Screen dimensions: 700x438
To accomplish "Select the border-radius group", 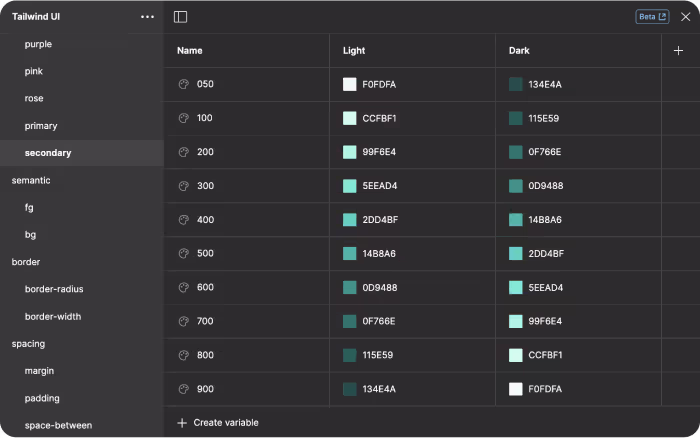I will pyautogui.click(x=54, y=289).
